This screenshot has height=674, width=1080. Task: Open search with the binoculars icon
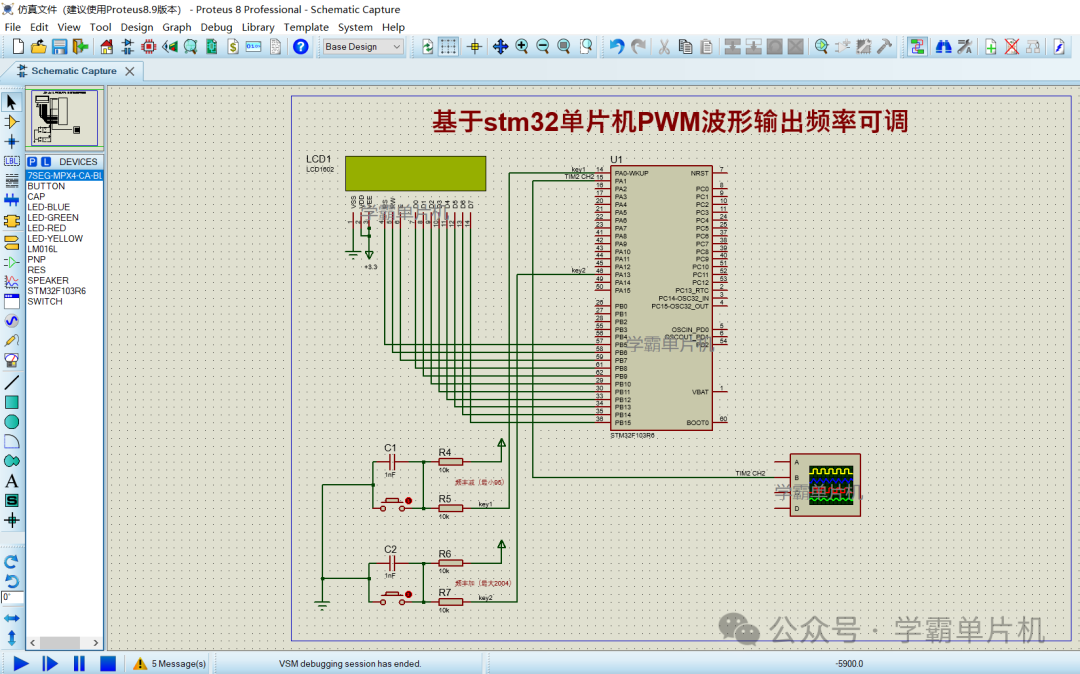(943, 46)
